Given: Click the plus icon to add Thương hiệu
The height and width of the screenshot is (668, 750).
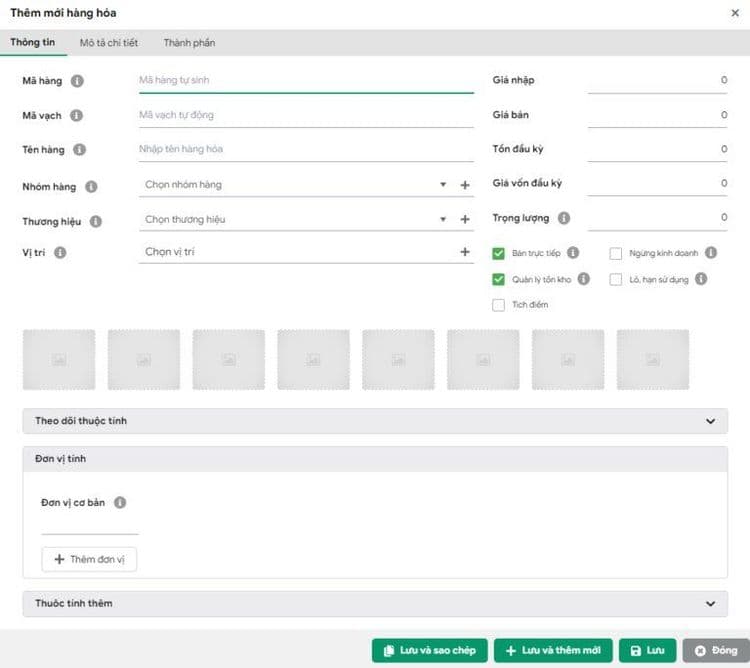Looking at the screenshot, I should (465, 220).
